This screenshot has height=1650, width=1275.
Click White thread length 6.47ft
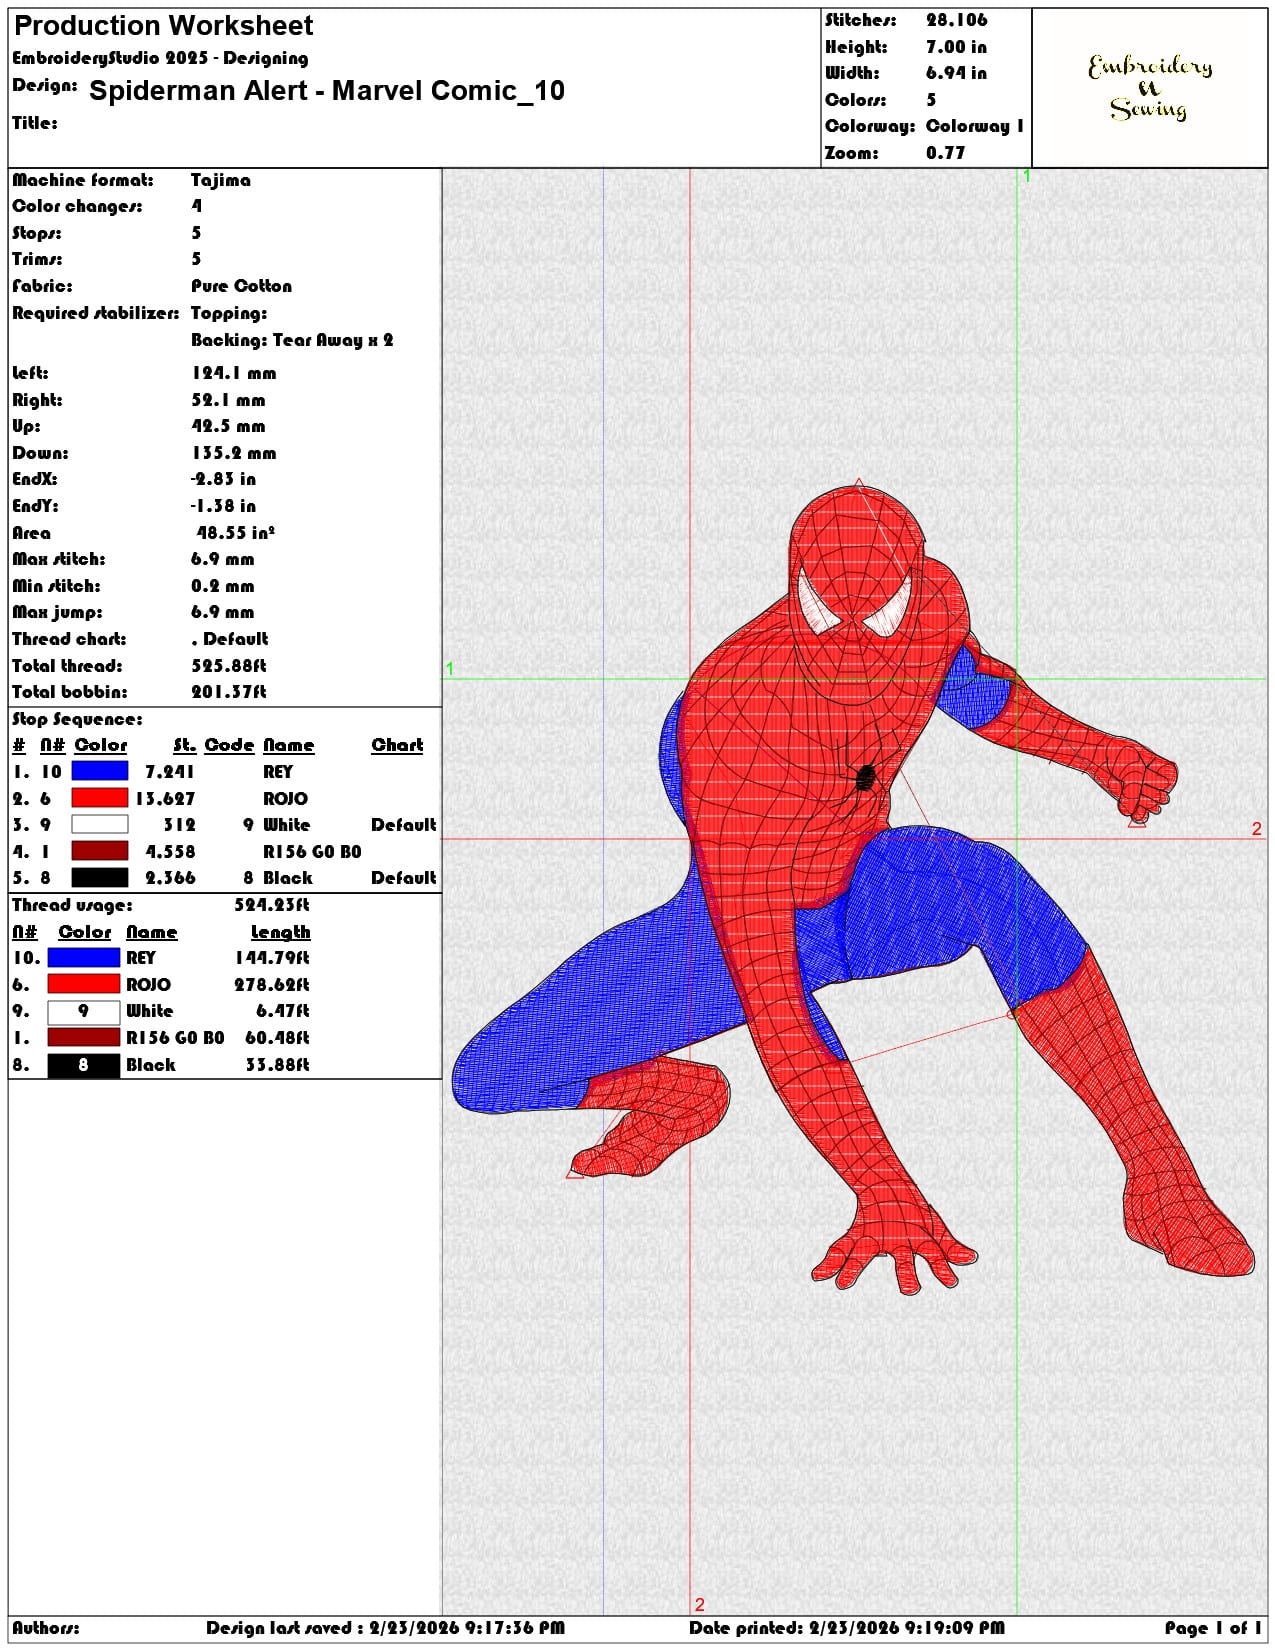(x=283, y=1011)
